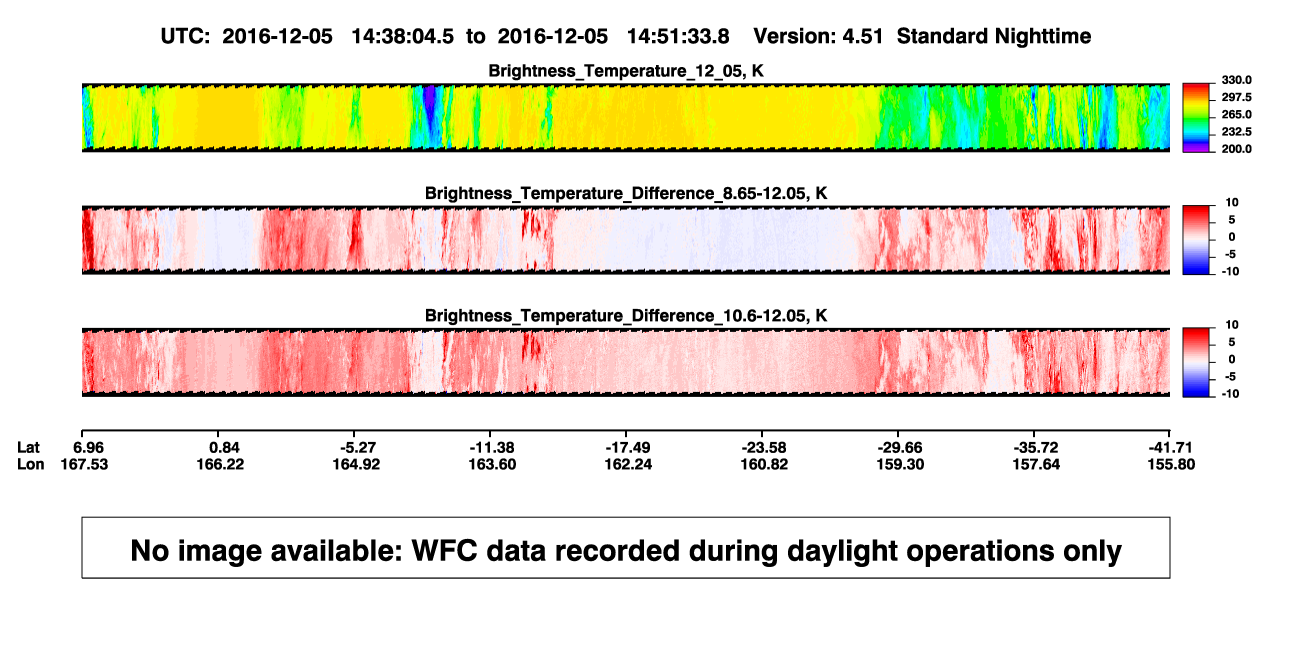Click the 'Lat' axis row label
This screenshot has height=667, width=1300.
tap(29, 447)
